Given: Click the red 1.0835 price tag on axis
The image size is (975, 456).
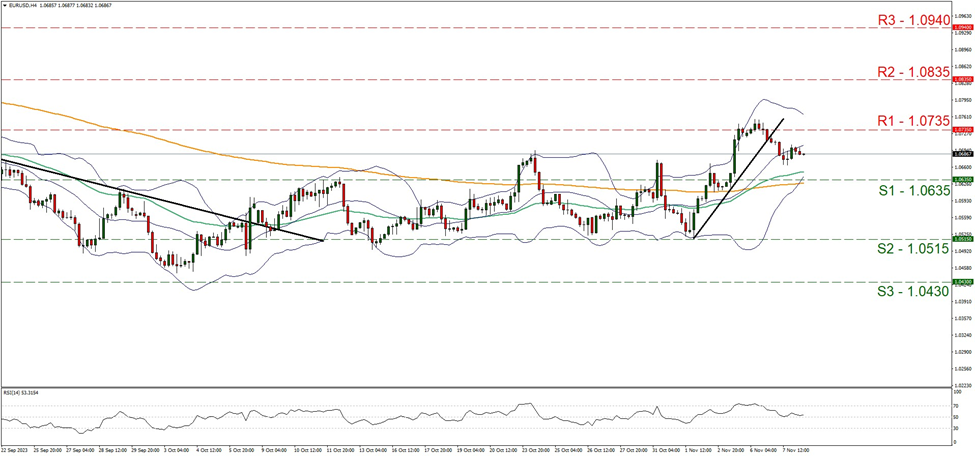Looking at the screenshot, I should pos(963,79).
